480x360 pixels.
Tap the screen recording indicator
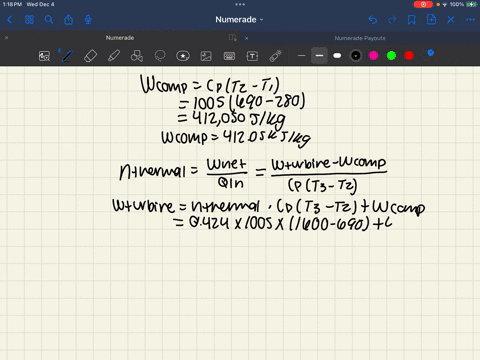click(x=423, y=4)
